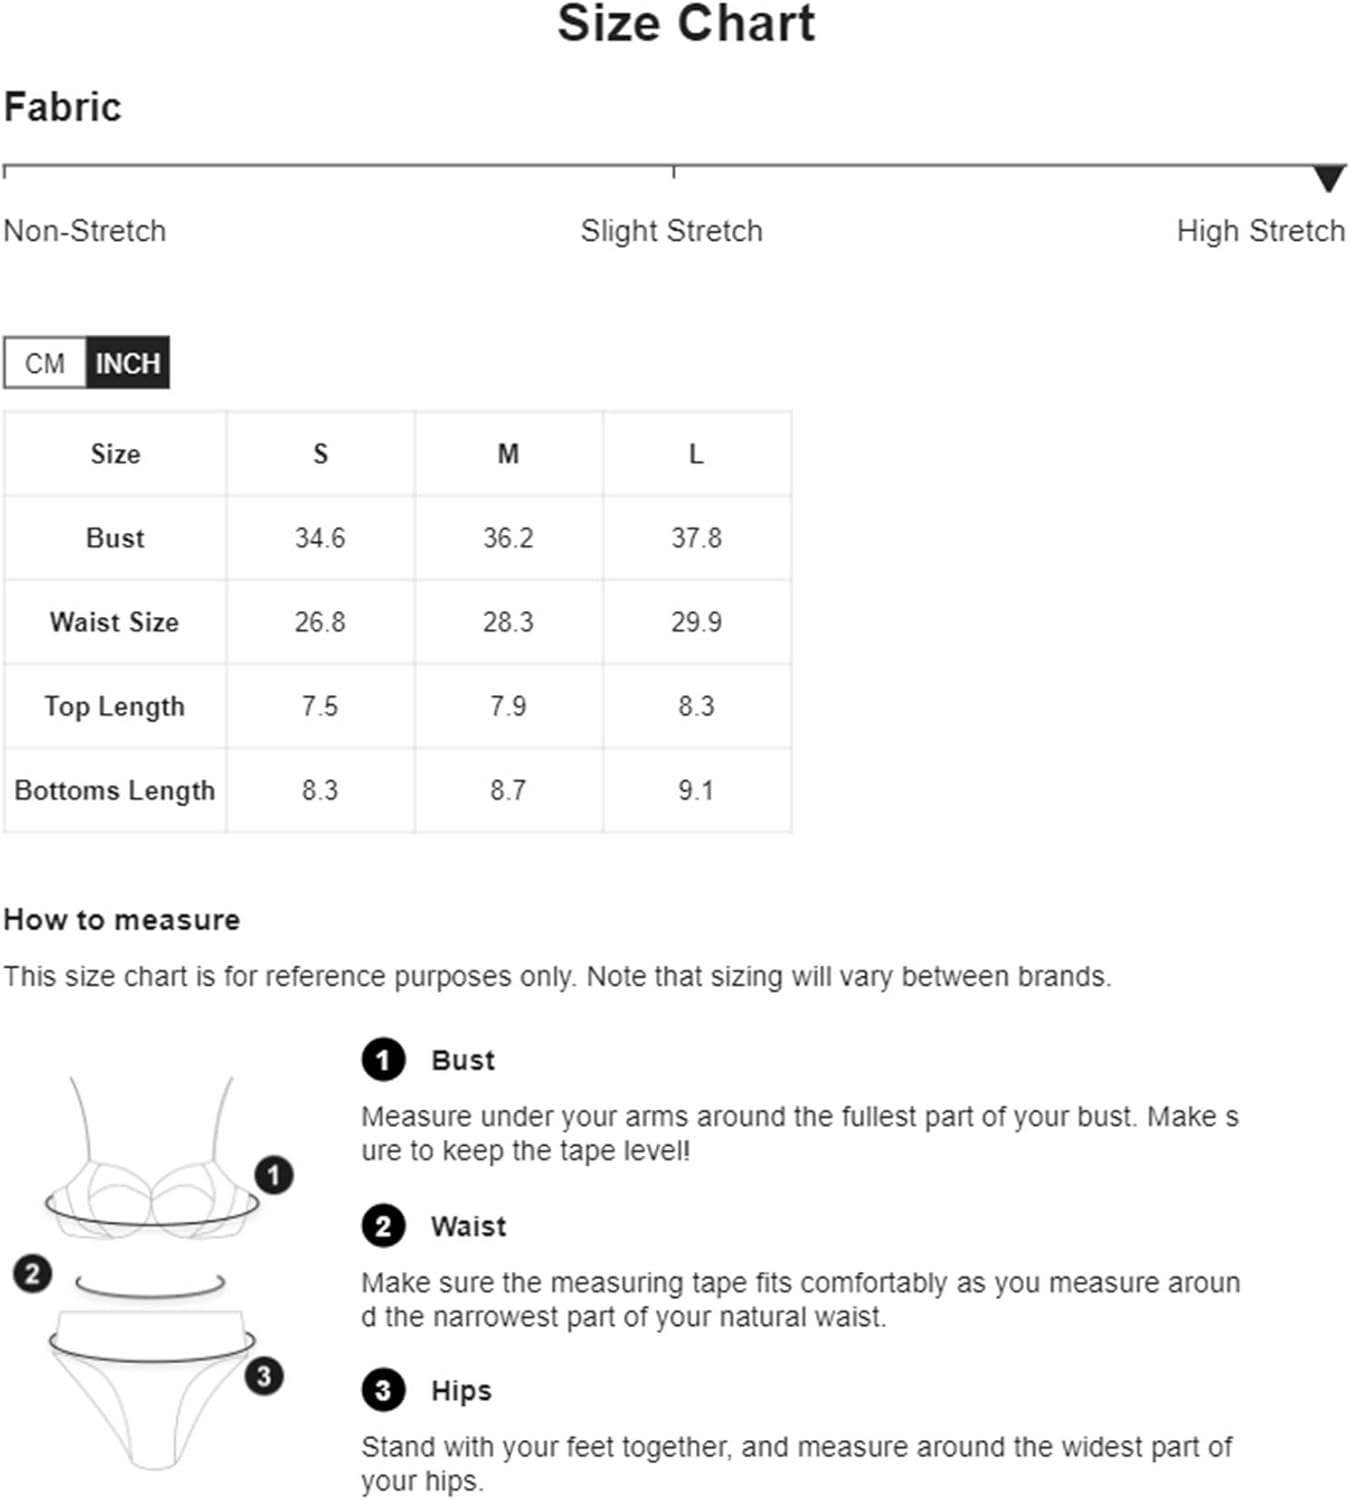Click the Waist Size row label
Viewport: 1351px width, 1500px height.
click(x=115, y=622)
